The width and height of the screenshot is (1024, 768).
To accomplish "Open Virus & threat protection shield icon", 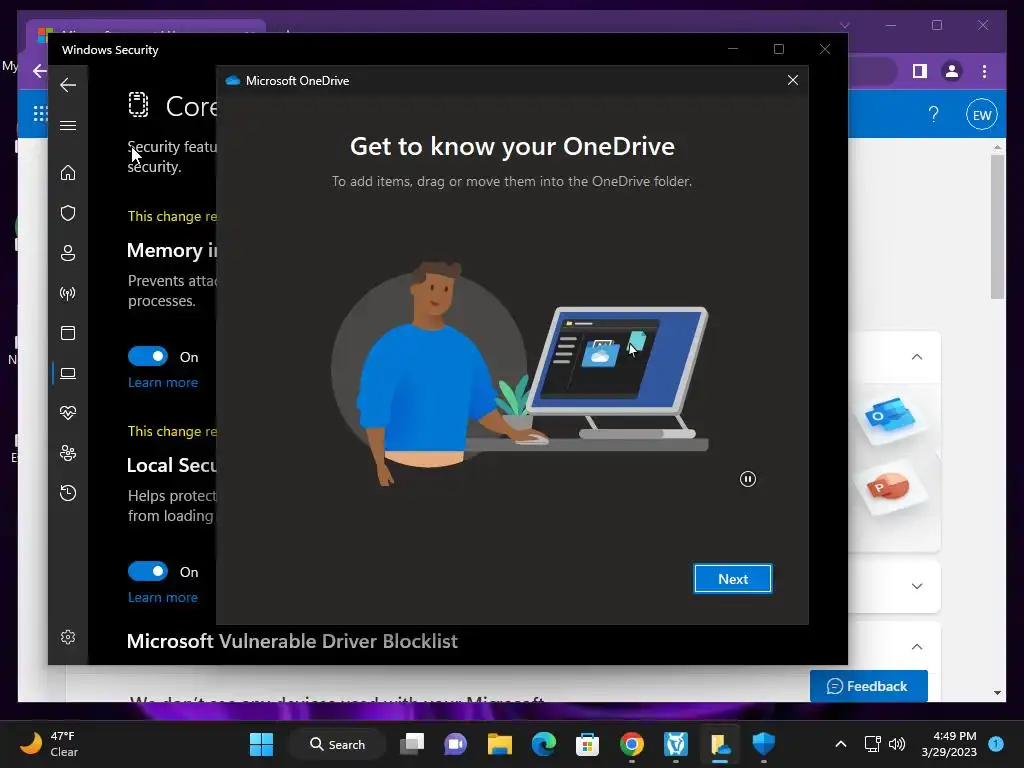I will [68, 213].
